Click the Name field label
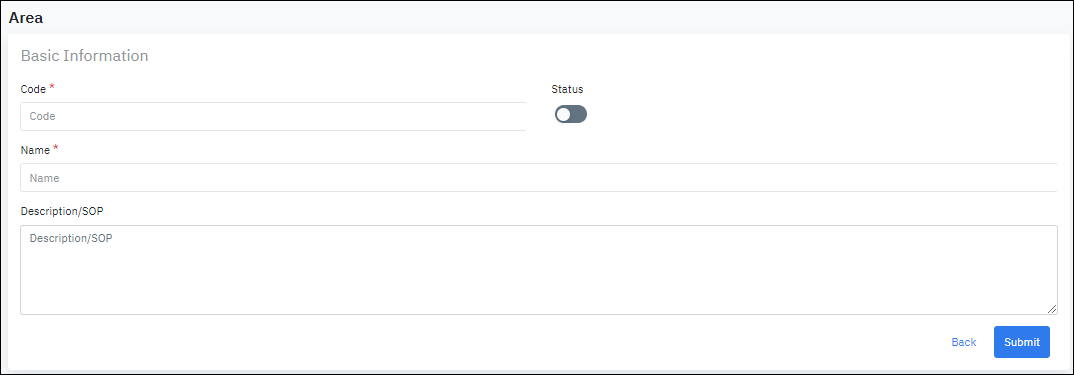The width and height of the screenshot is (1074, 375). (36, 150)
